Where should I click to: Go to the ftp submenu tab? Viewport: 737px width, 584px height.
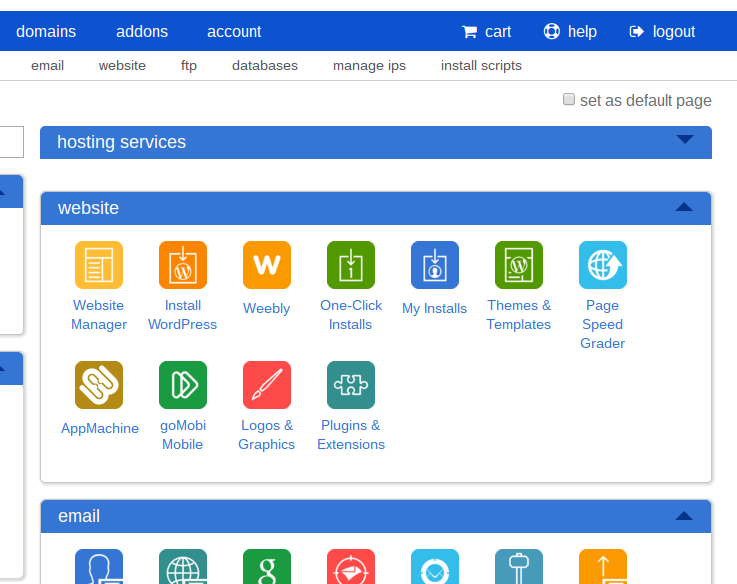(x=189, y=65)
